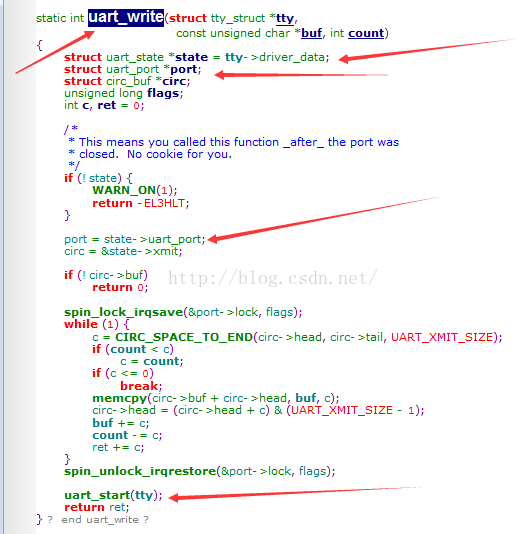The height and width of the screenshot is (534, 529).
Task: Click the CIRC_SPACE_TO_END macro
Action: [184, 337]
